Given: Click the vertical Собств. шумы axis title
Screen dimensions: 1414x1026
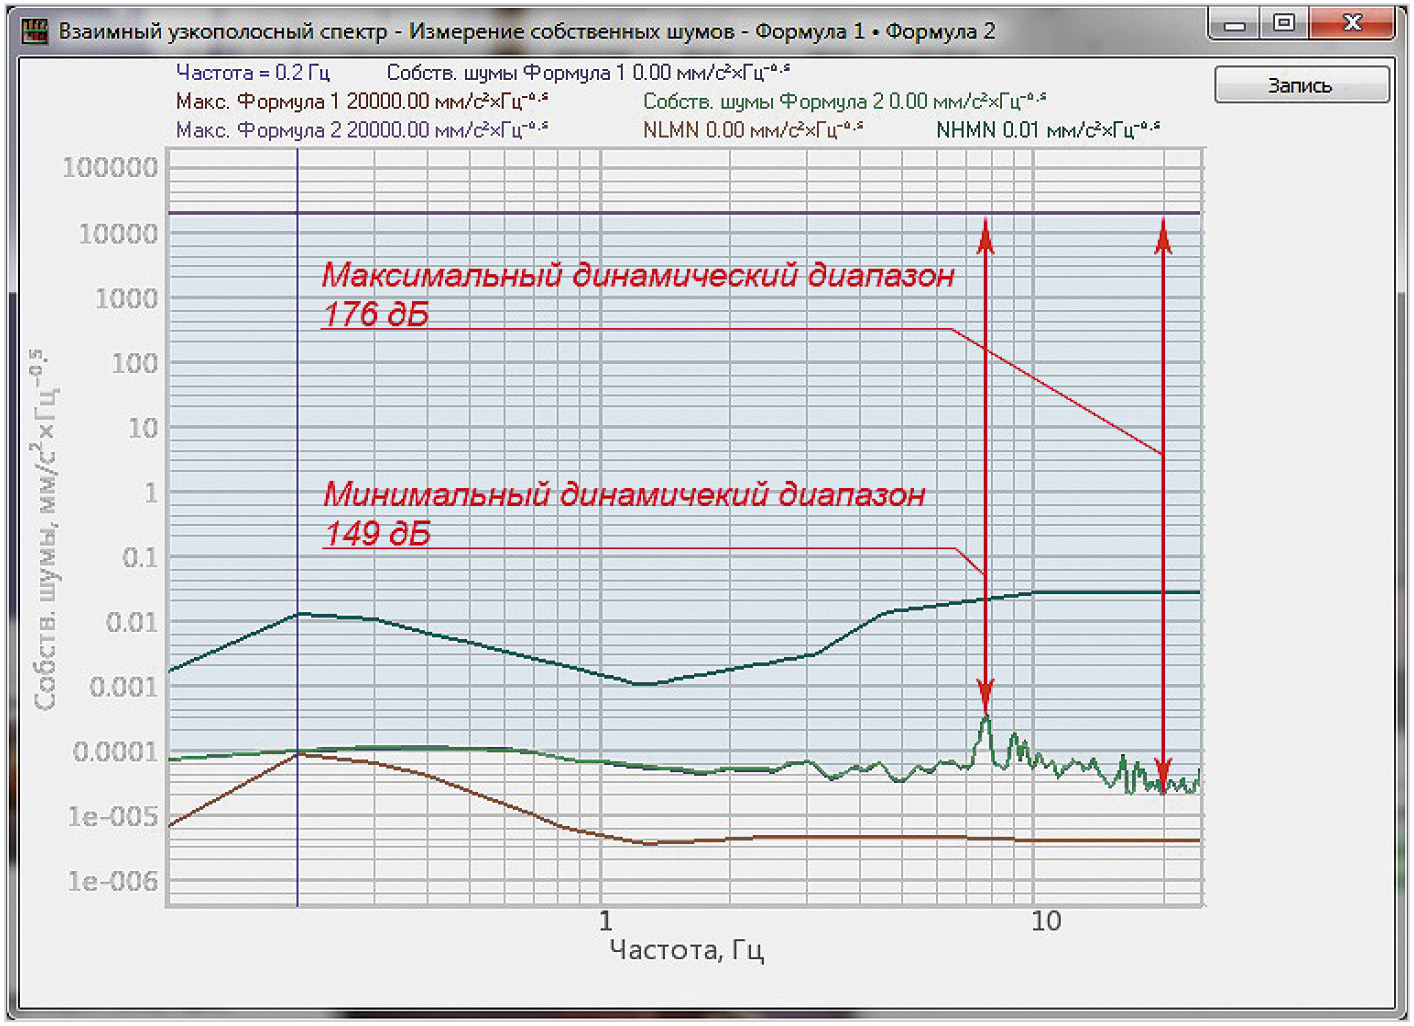Looking at the screenshot, I should [x=46, y=530].
